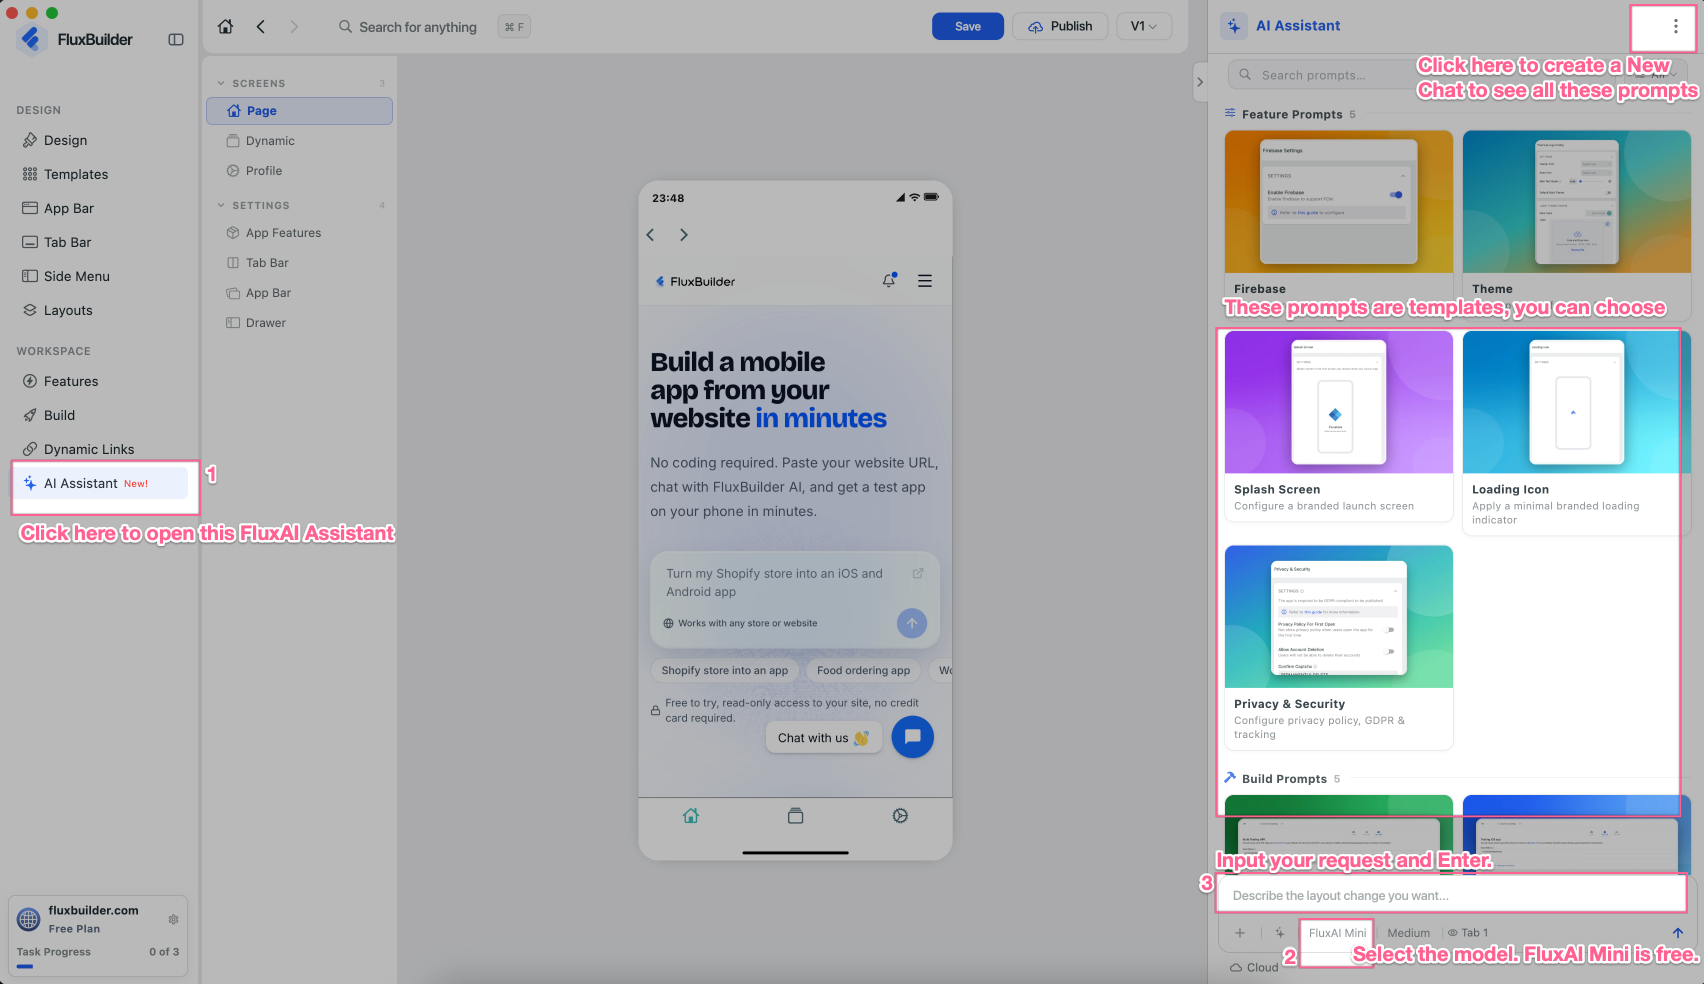
Task: Go to the Home icon in the top toolbar
Action: [x=226, y=27]
